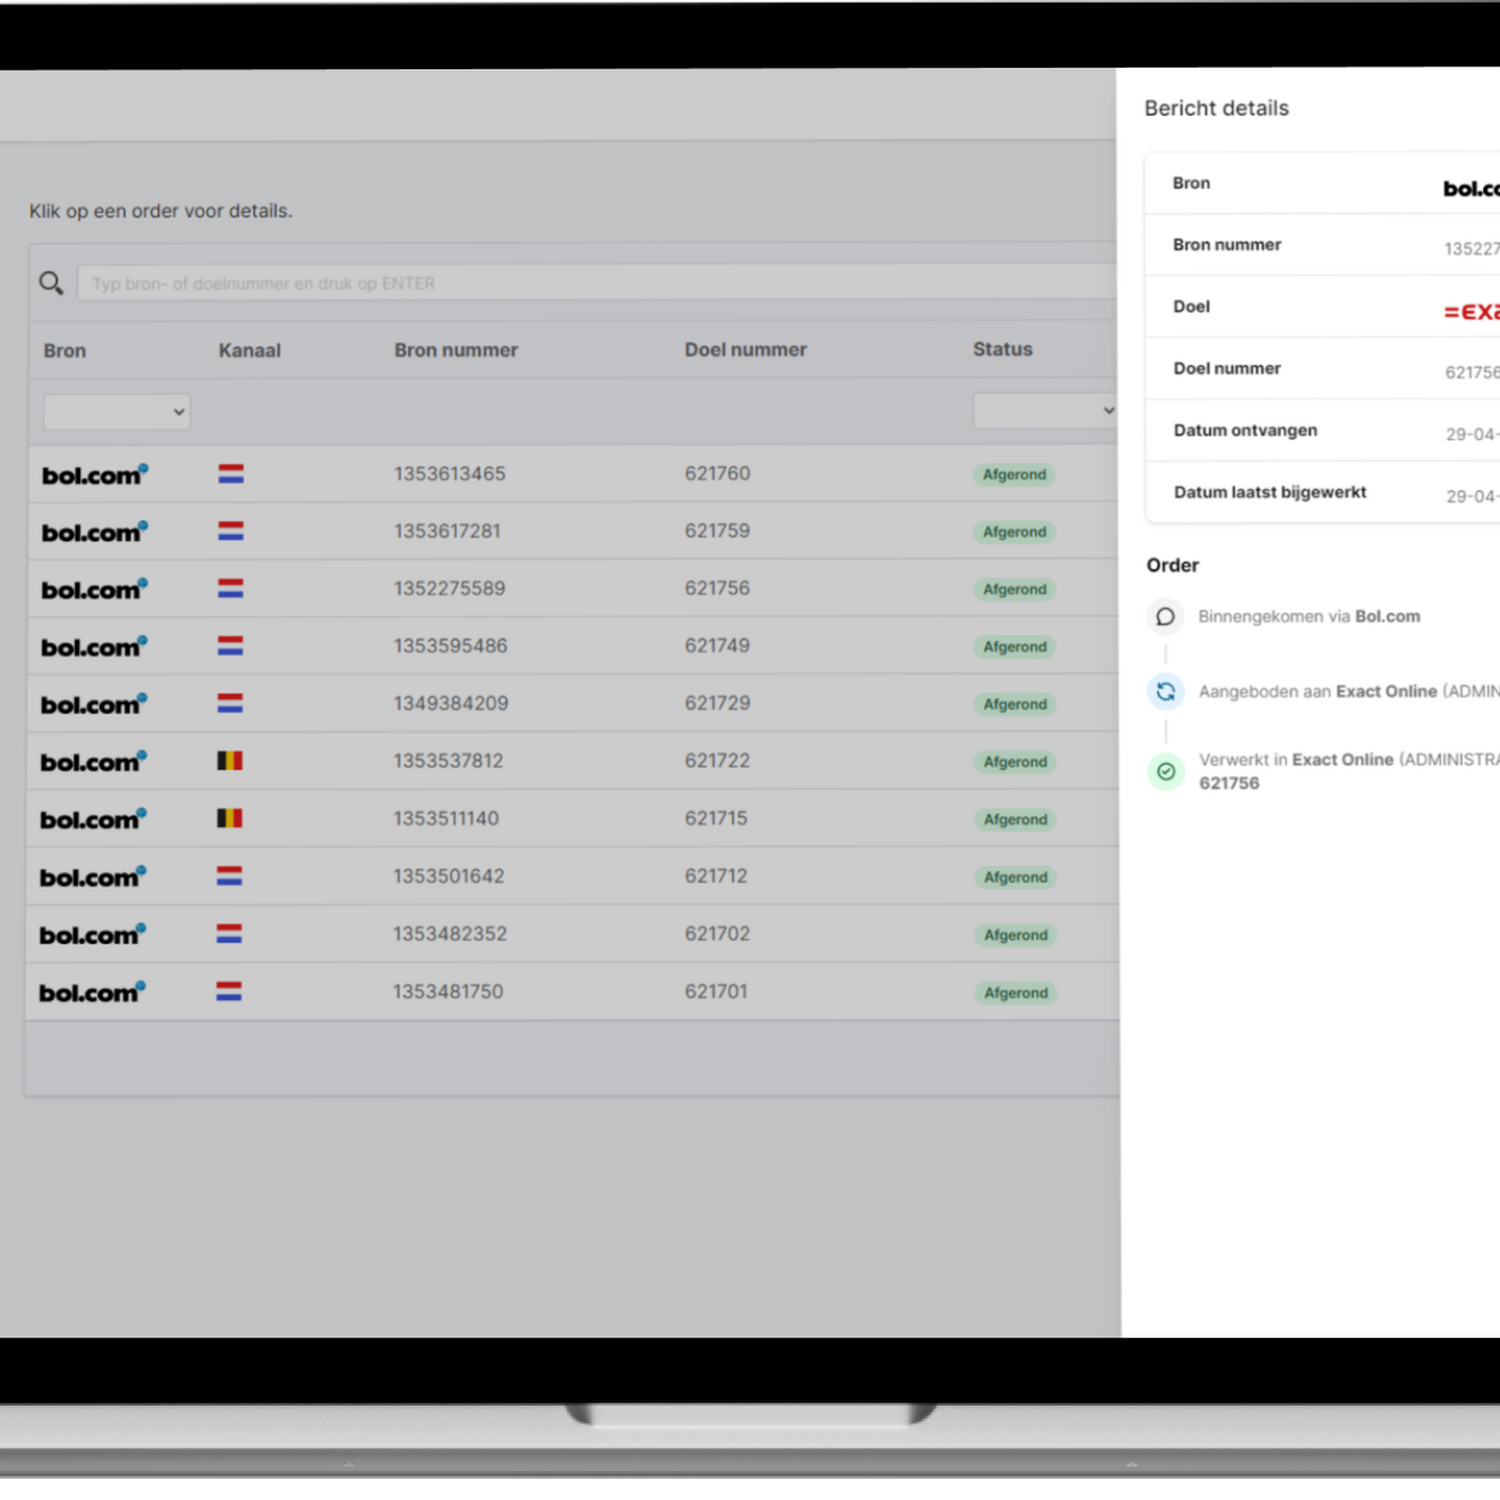Viewport: 1500px width, 1500px height.
Task: Click the sync icon beside Aangeboden aan Exact Online
Action: [x=1166, y=691]
